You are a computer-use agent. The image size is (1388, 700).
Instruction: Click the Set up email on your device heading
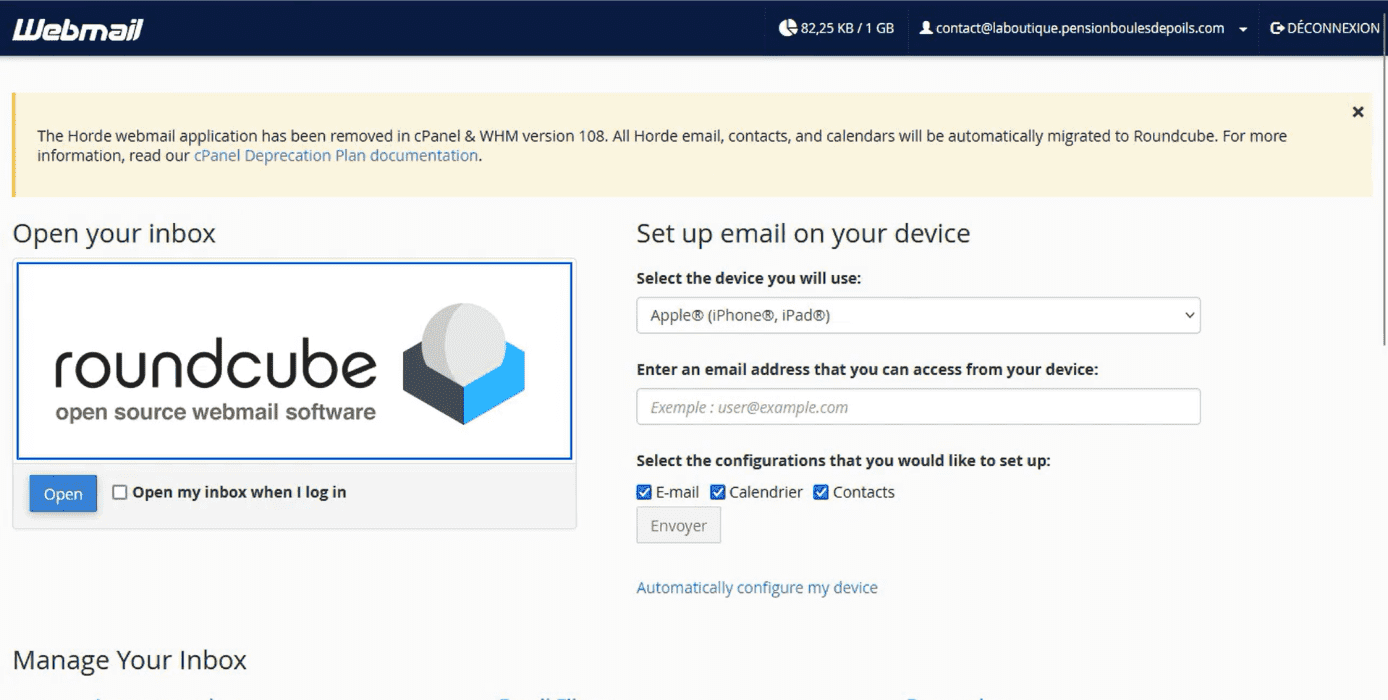pyautogui.click(x=803, y=234)
